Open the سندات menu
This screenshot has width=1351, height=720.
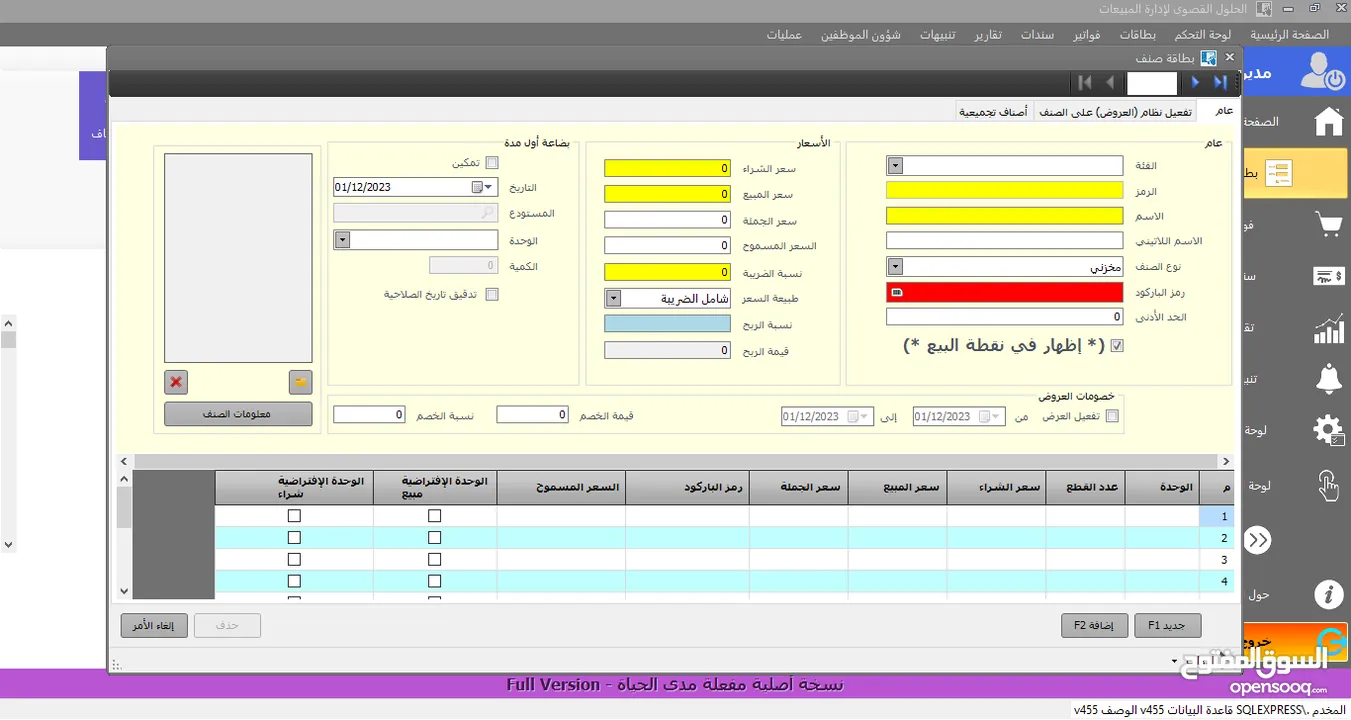pos(1037,35)
